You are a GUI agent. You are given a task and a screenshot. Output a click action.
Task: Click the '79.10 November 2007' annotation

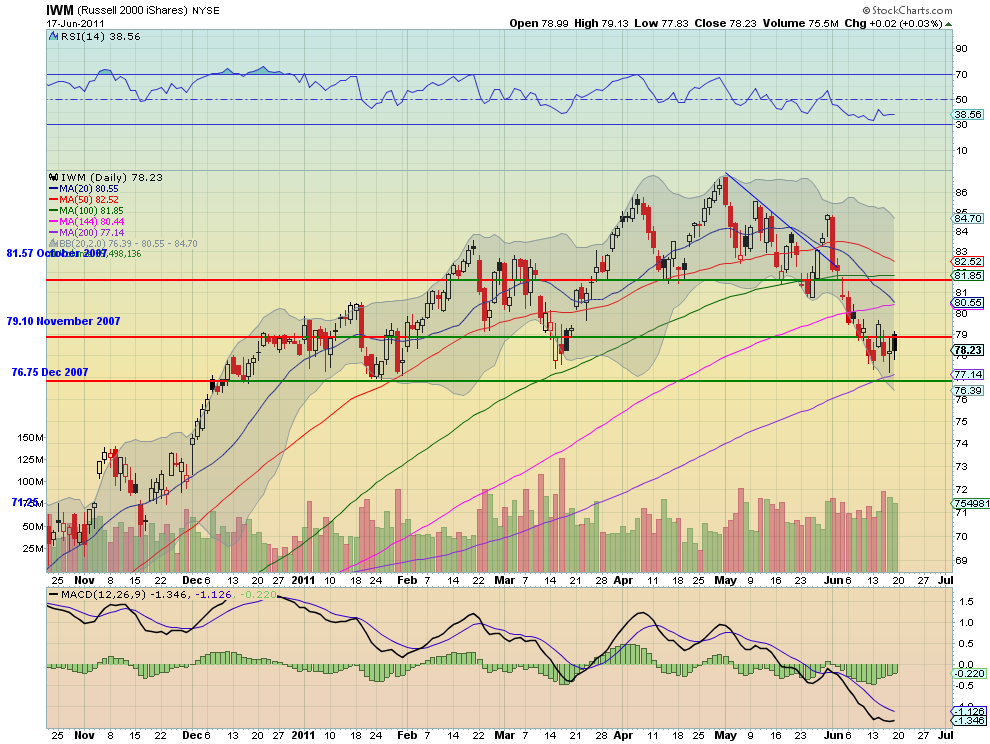pos(63,321)
